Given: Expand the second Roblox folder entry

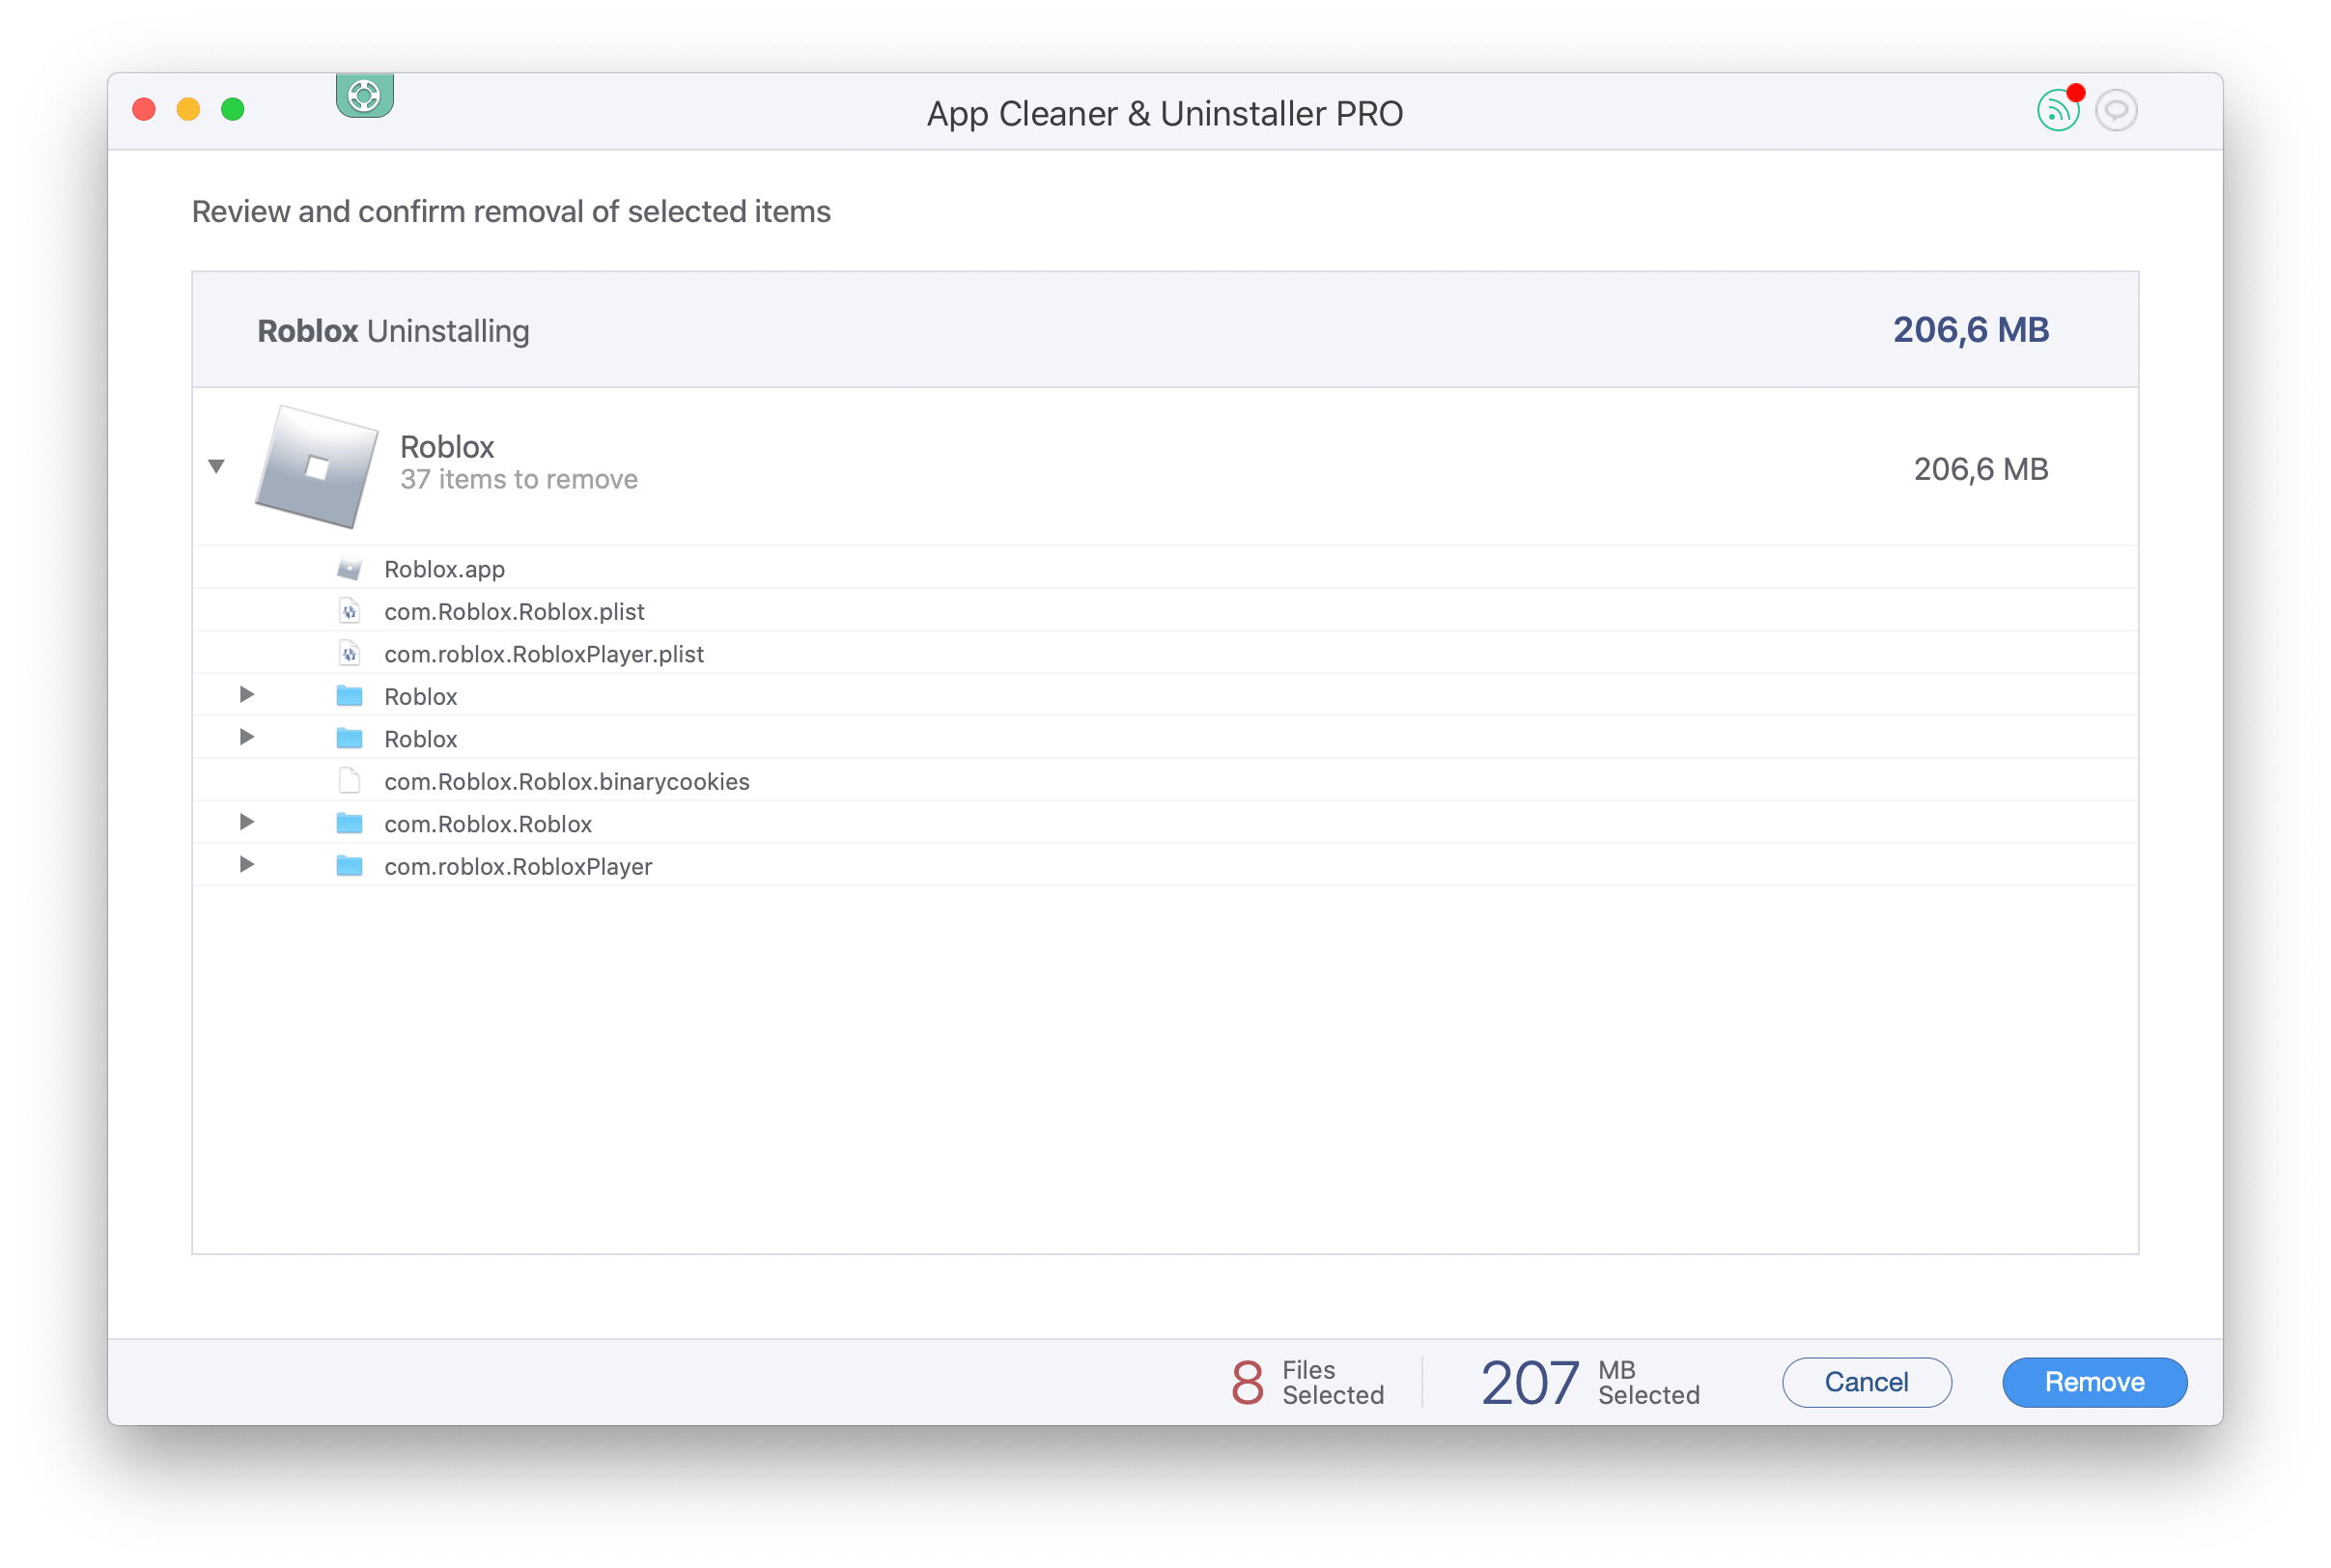Looking at the screenshot, I should point(245,739).
